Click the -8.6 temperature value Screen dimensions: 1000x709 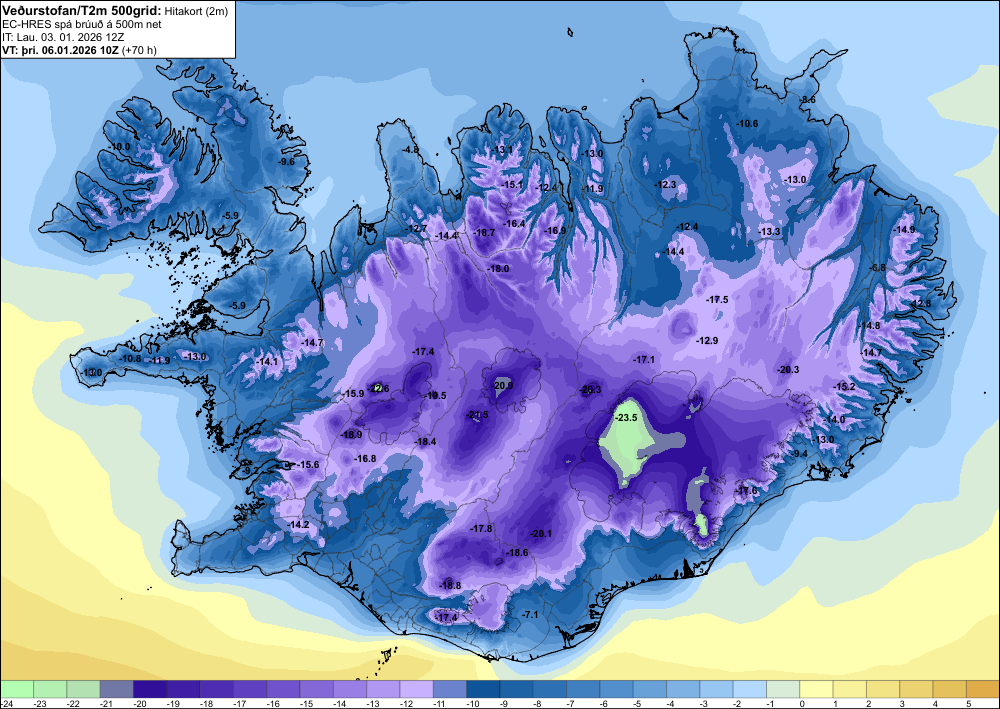[x=808, y=99]
